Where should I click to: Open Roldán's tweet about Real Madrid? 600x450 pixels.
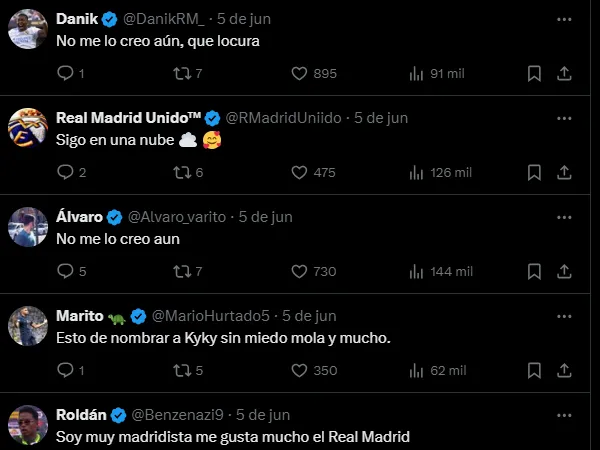pos(233,437)
